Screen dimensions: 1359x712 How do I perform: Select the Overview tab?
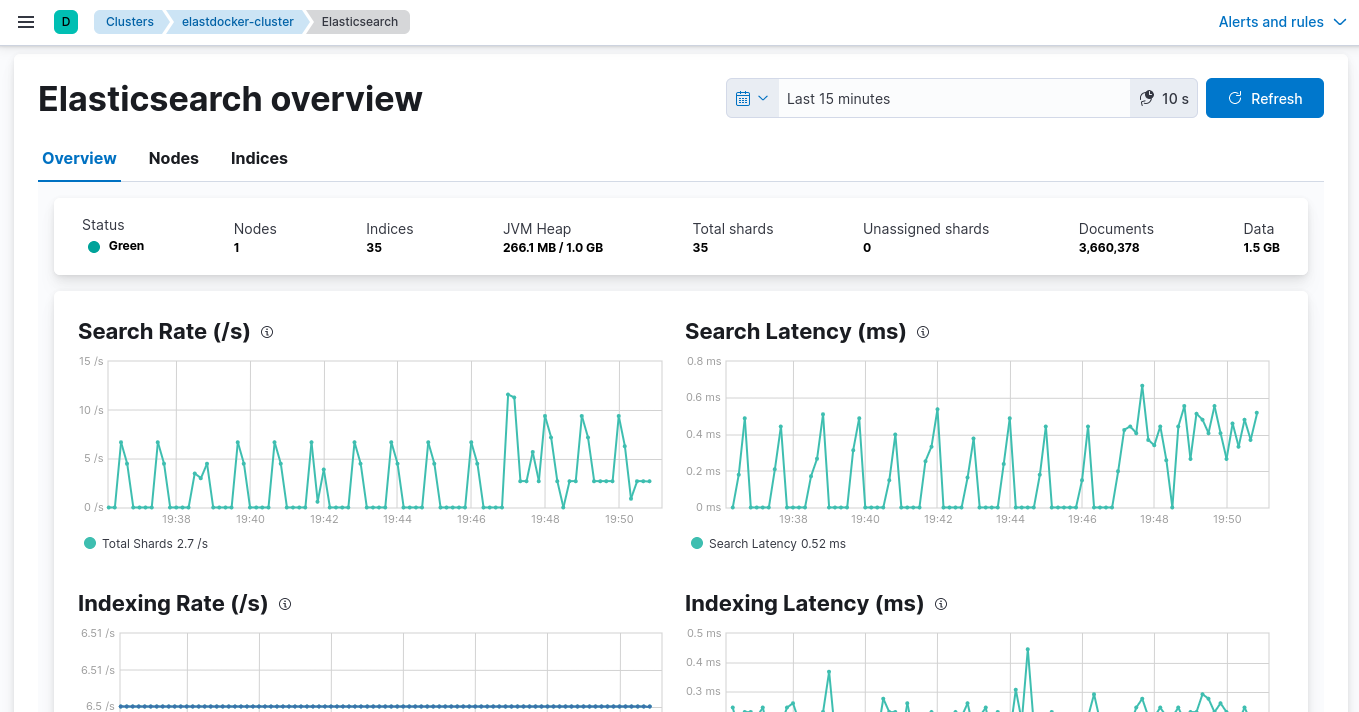[80, 158]
